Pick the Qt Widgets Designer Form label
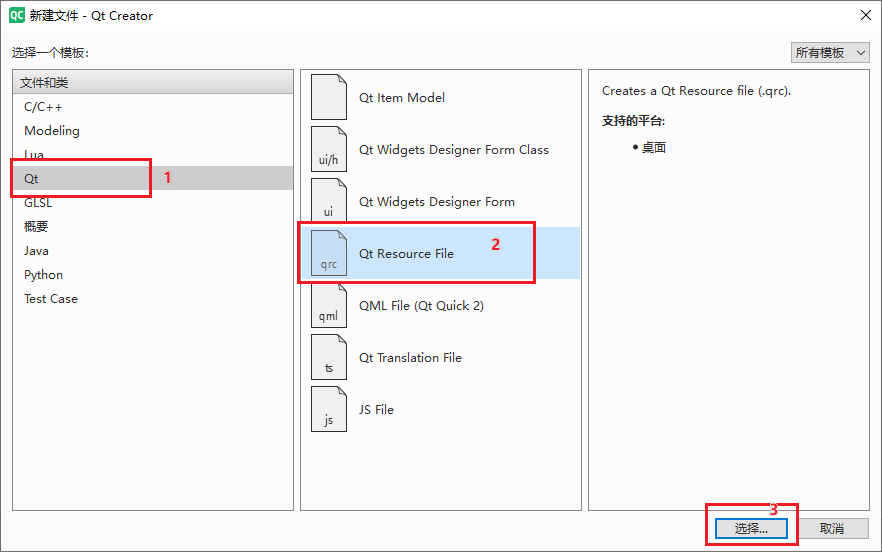 point(436,201)
